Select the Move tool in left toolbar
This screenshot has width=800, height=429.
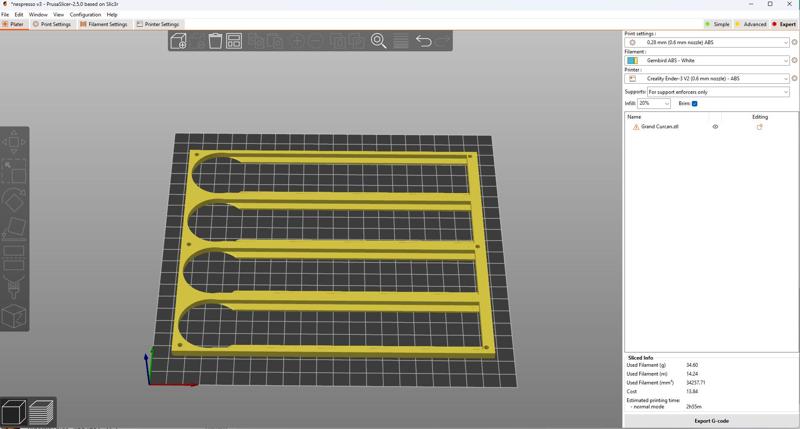[14, 142]
